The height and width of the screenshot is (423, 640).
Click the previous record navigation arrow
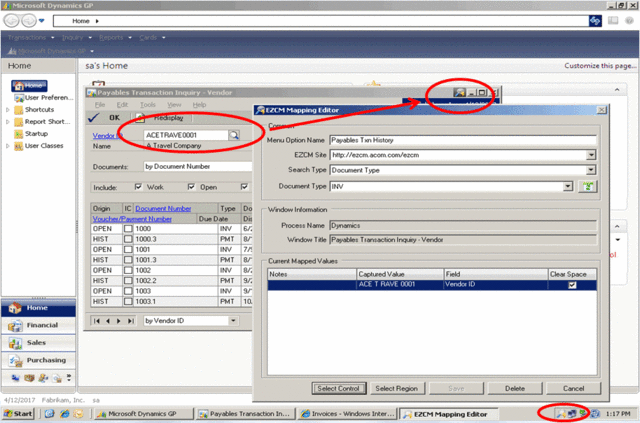pos(108,321)
